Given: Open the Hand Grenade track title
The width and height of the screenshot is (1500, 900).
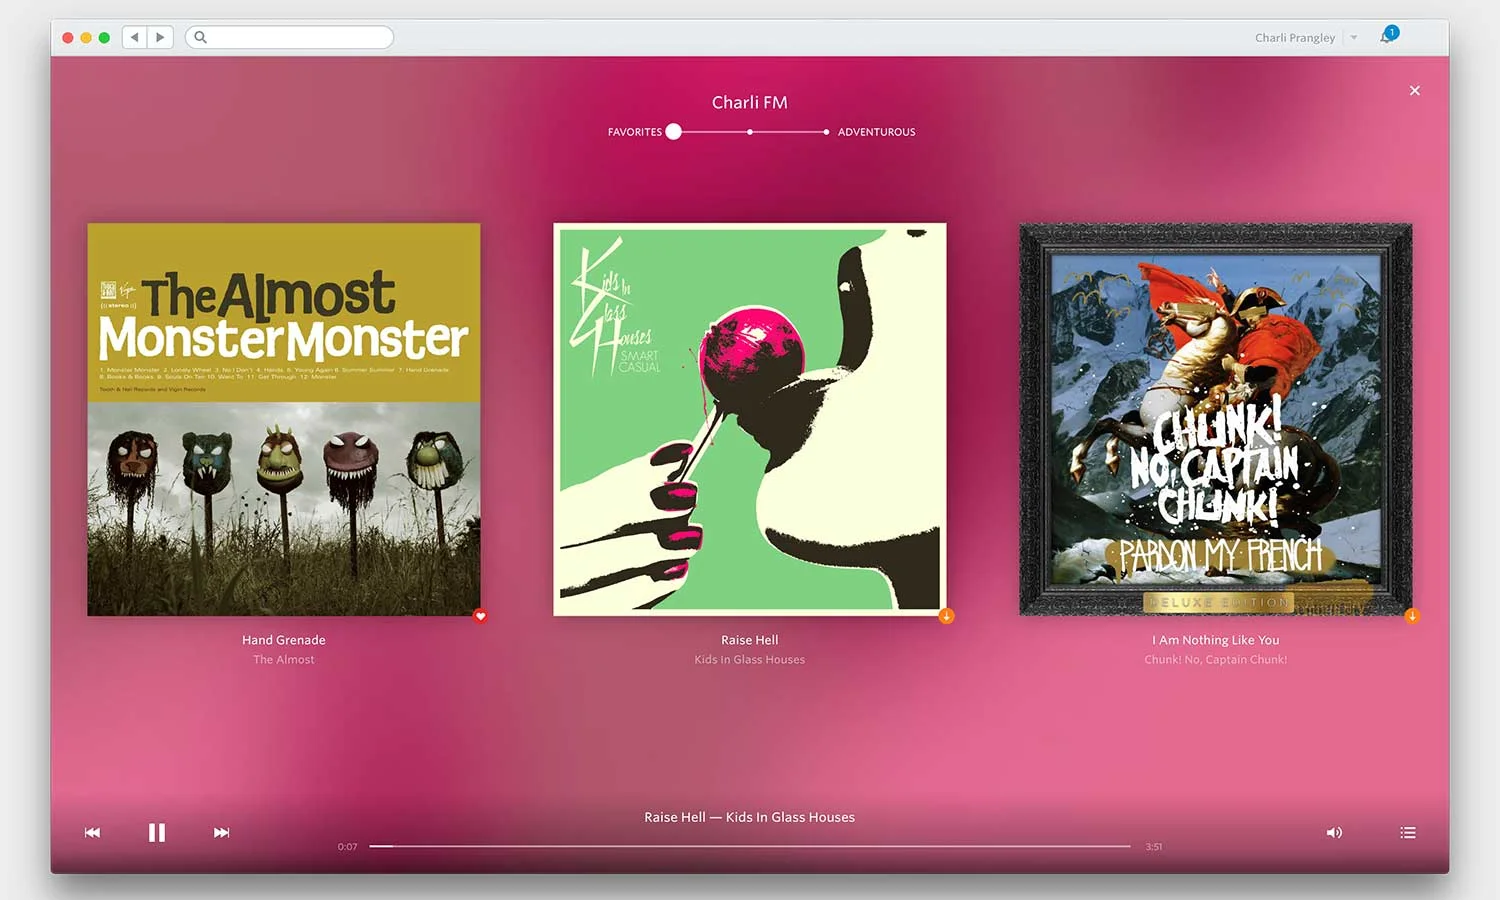Looking at the screenshot, I should [284, 640].
